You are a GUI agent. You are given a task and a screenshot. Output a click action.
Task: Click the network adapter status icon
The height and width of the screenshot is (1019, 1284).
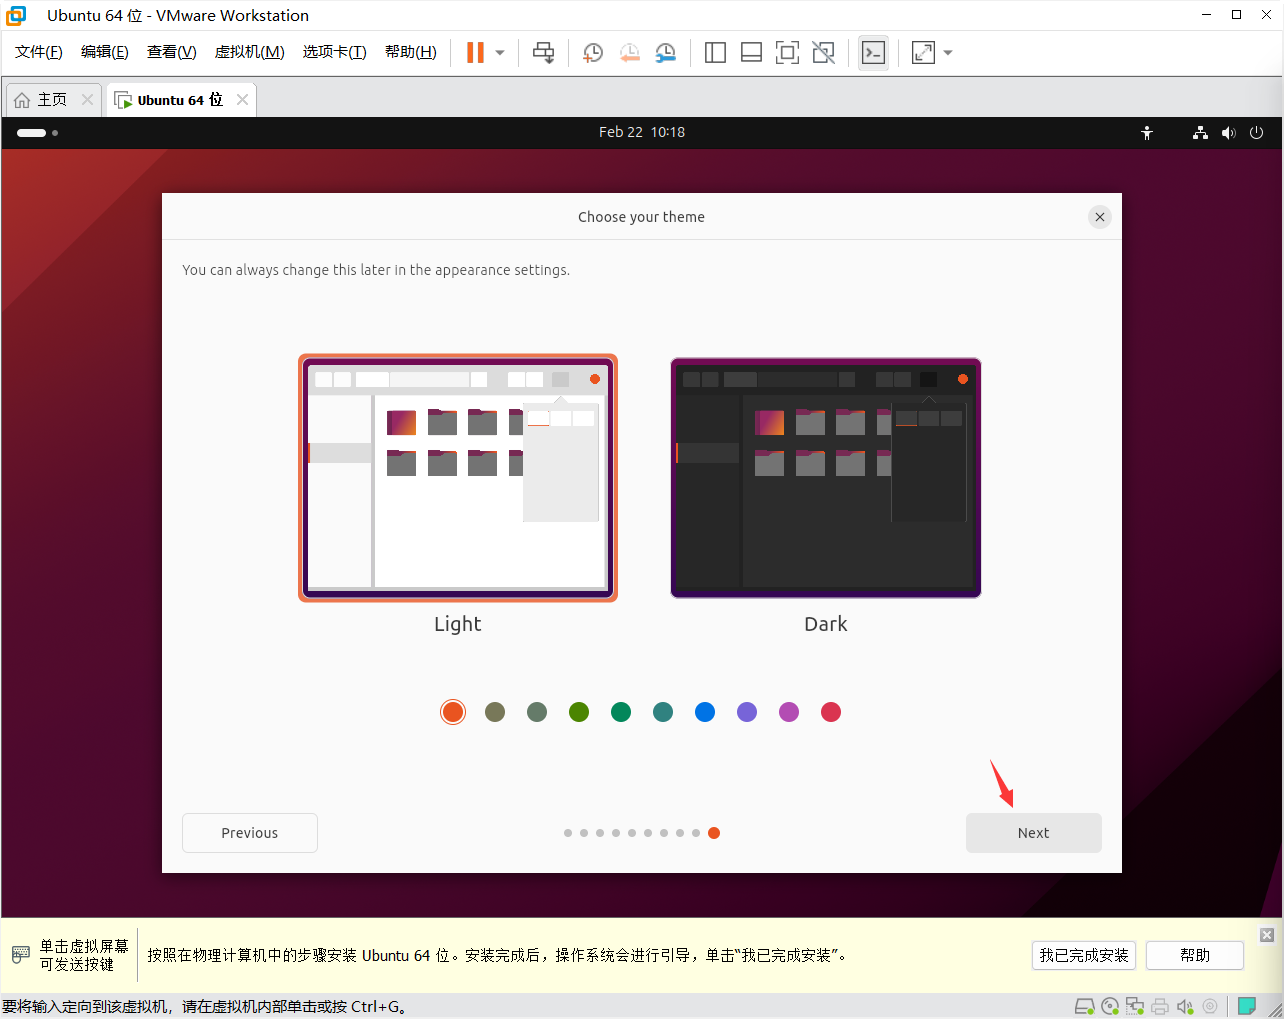click(1135, 1006)
